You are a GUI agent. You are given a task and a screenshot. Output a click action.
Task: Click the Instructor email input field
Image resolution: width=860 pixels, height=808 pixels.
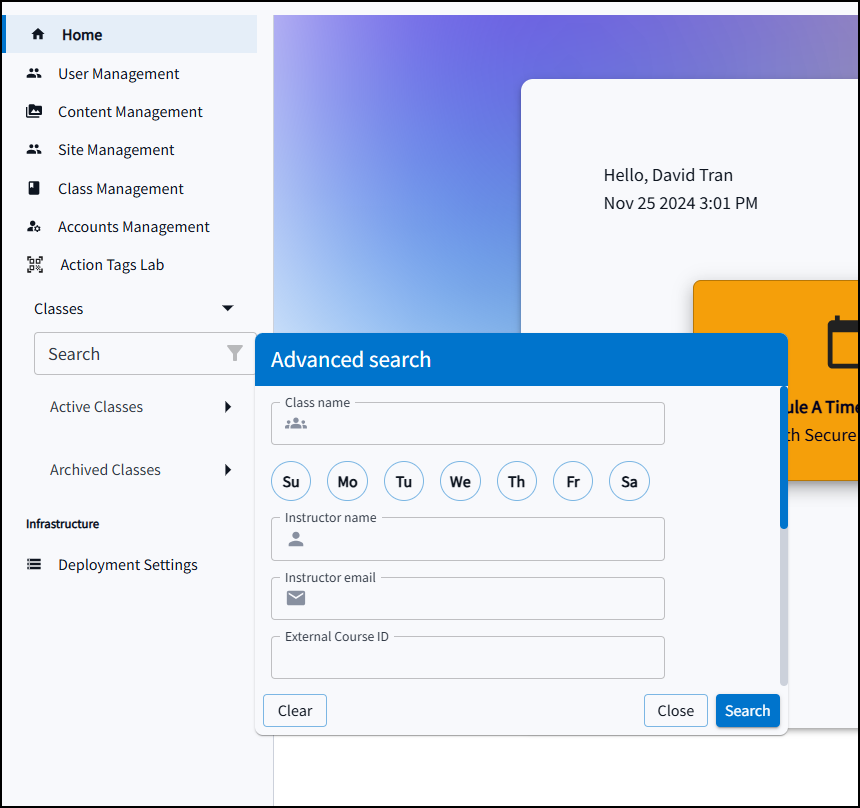point(480,599)
